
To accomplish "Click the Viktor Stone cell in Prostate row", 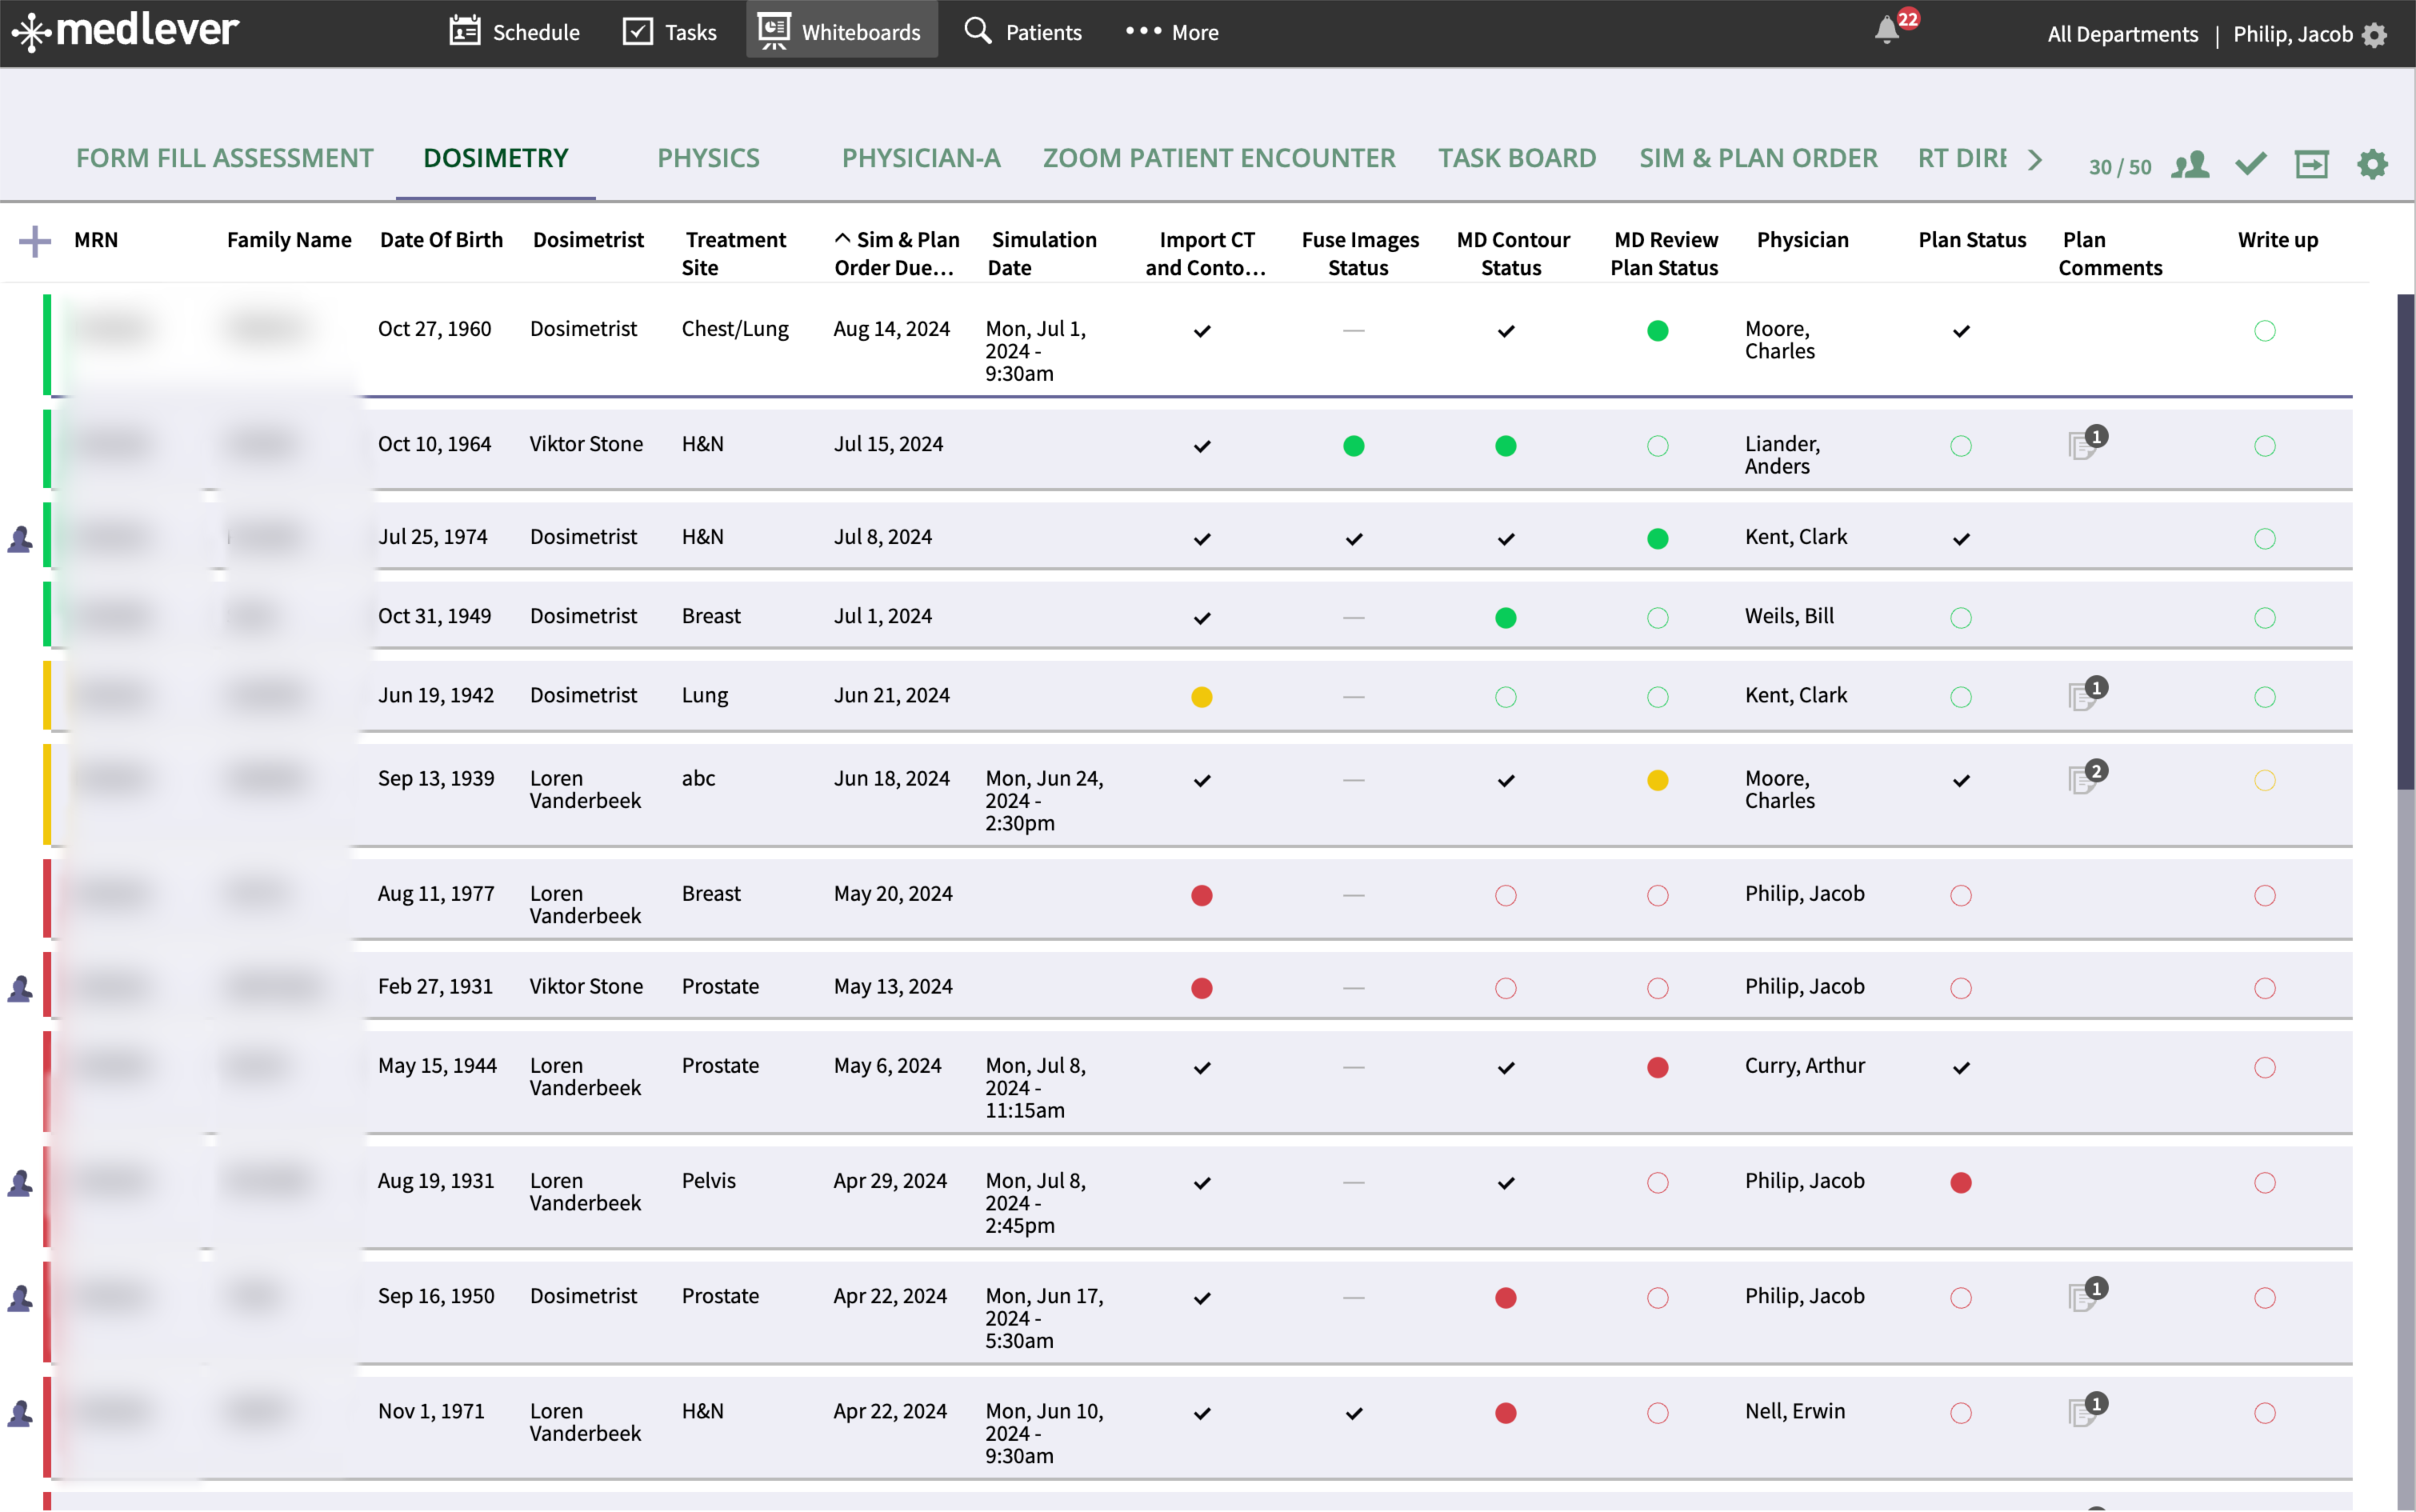I will (x=586, y=987).
